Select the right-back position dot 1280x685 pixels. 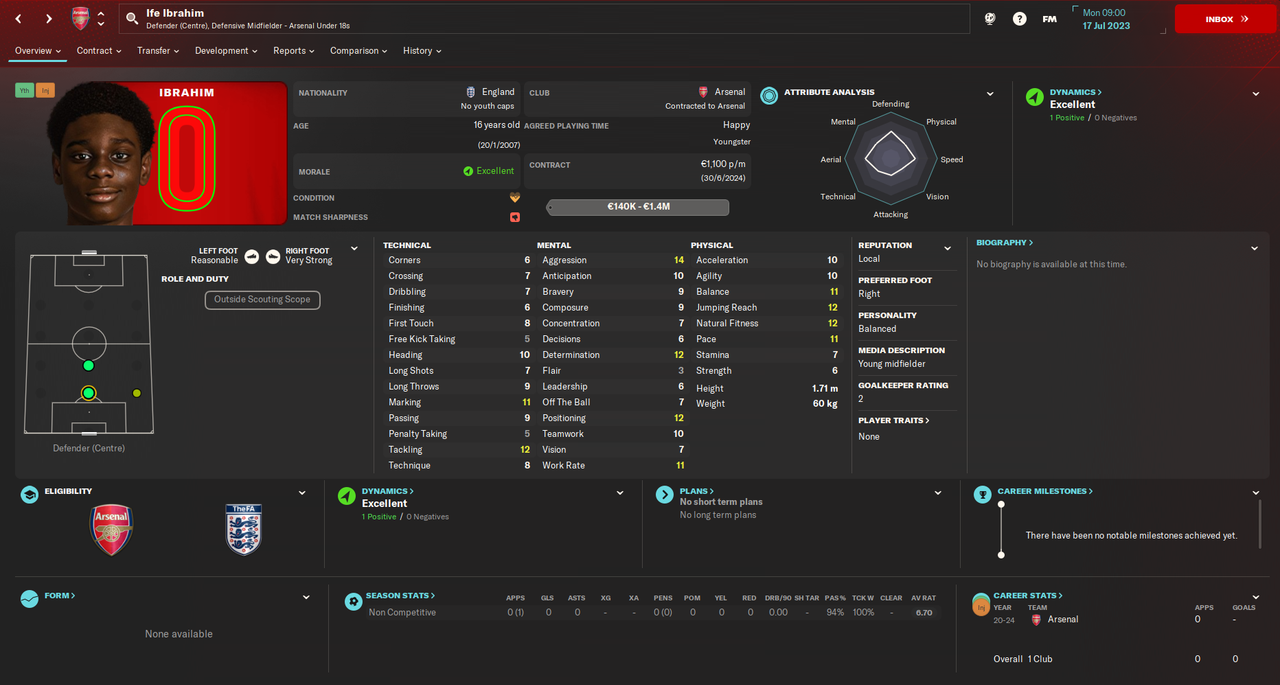tap(137, 393)
